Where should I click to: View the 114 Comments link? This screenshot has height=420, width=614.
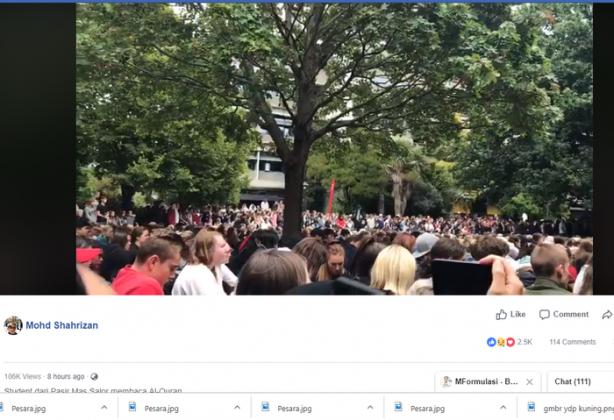[572, 342]
